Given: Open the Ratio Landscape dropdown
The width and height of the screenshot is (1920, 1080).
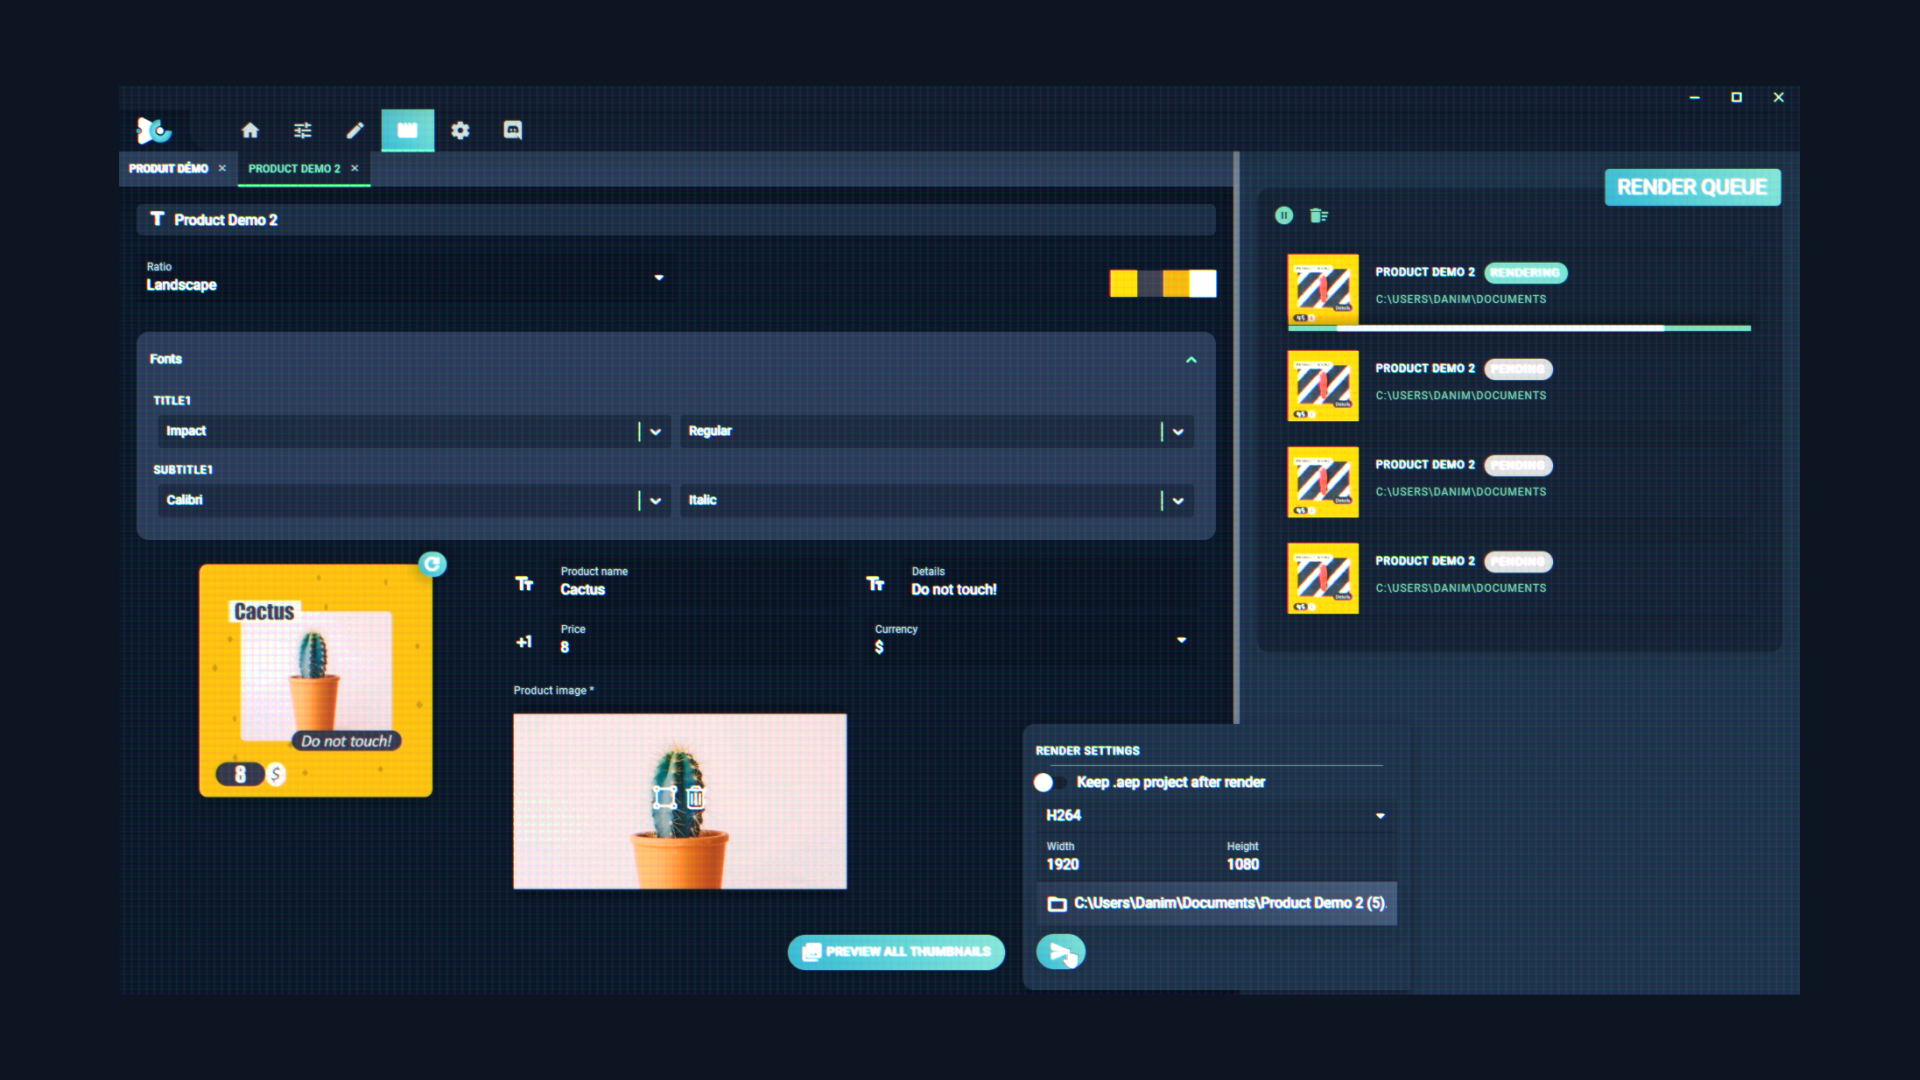Looking at the screenshot, I should point(658,278).
